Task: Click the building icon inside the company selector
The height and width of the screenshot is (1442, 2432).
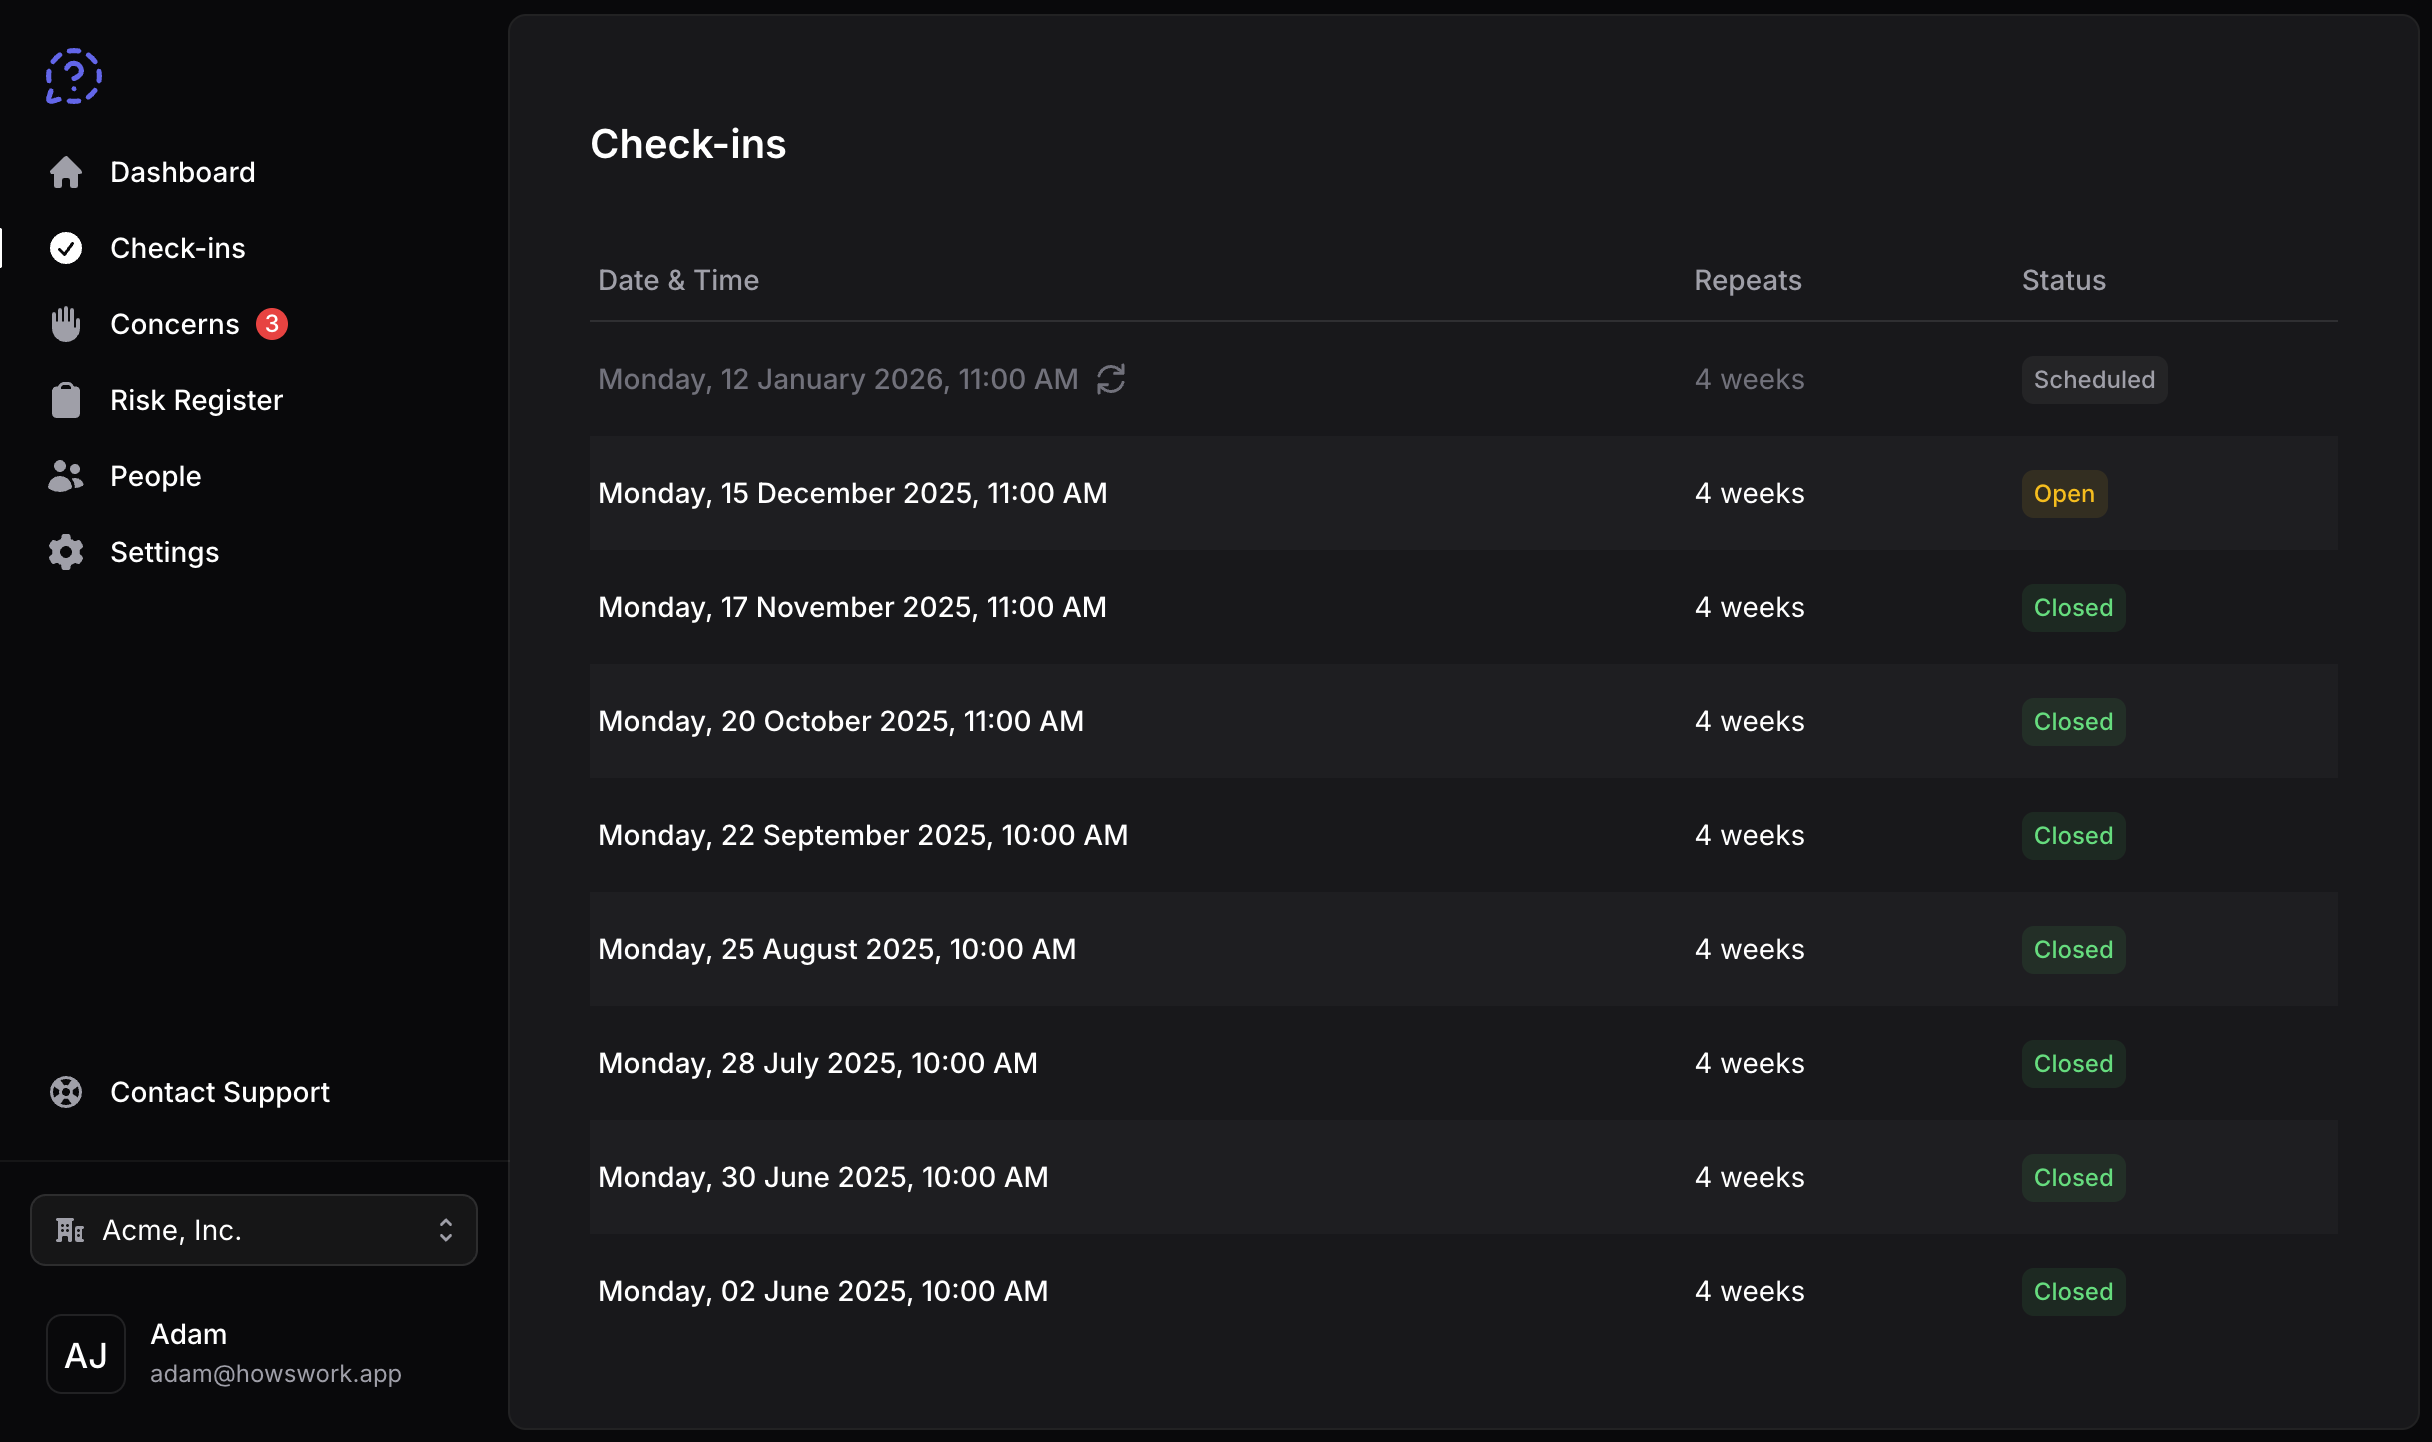Action: pyautogui.click(x=68, y=1230)
